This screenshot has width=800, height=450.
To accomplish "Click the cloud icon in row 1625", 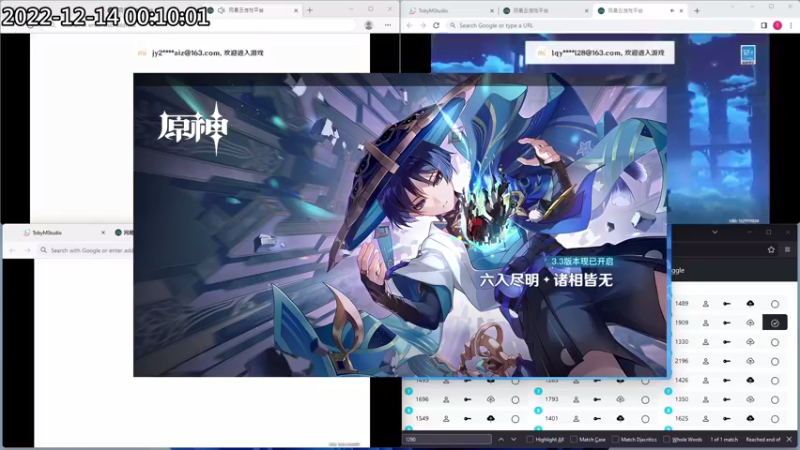I will tap(750, 419).
